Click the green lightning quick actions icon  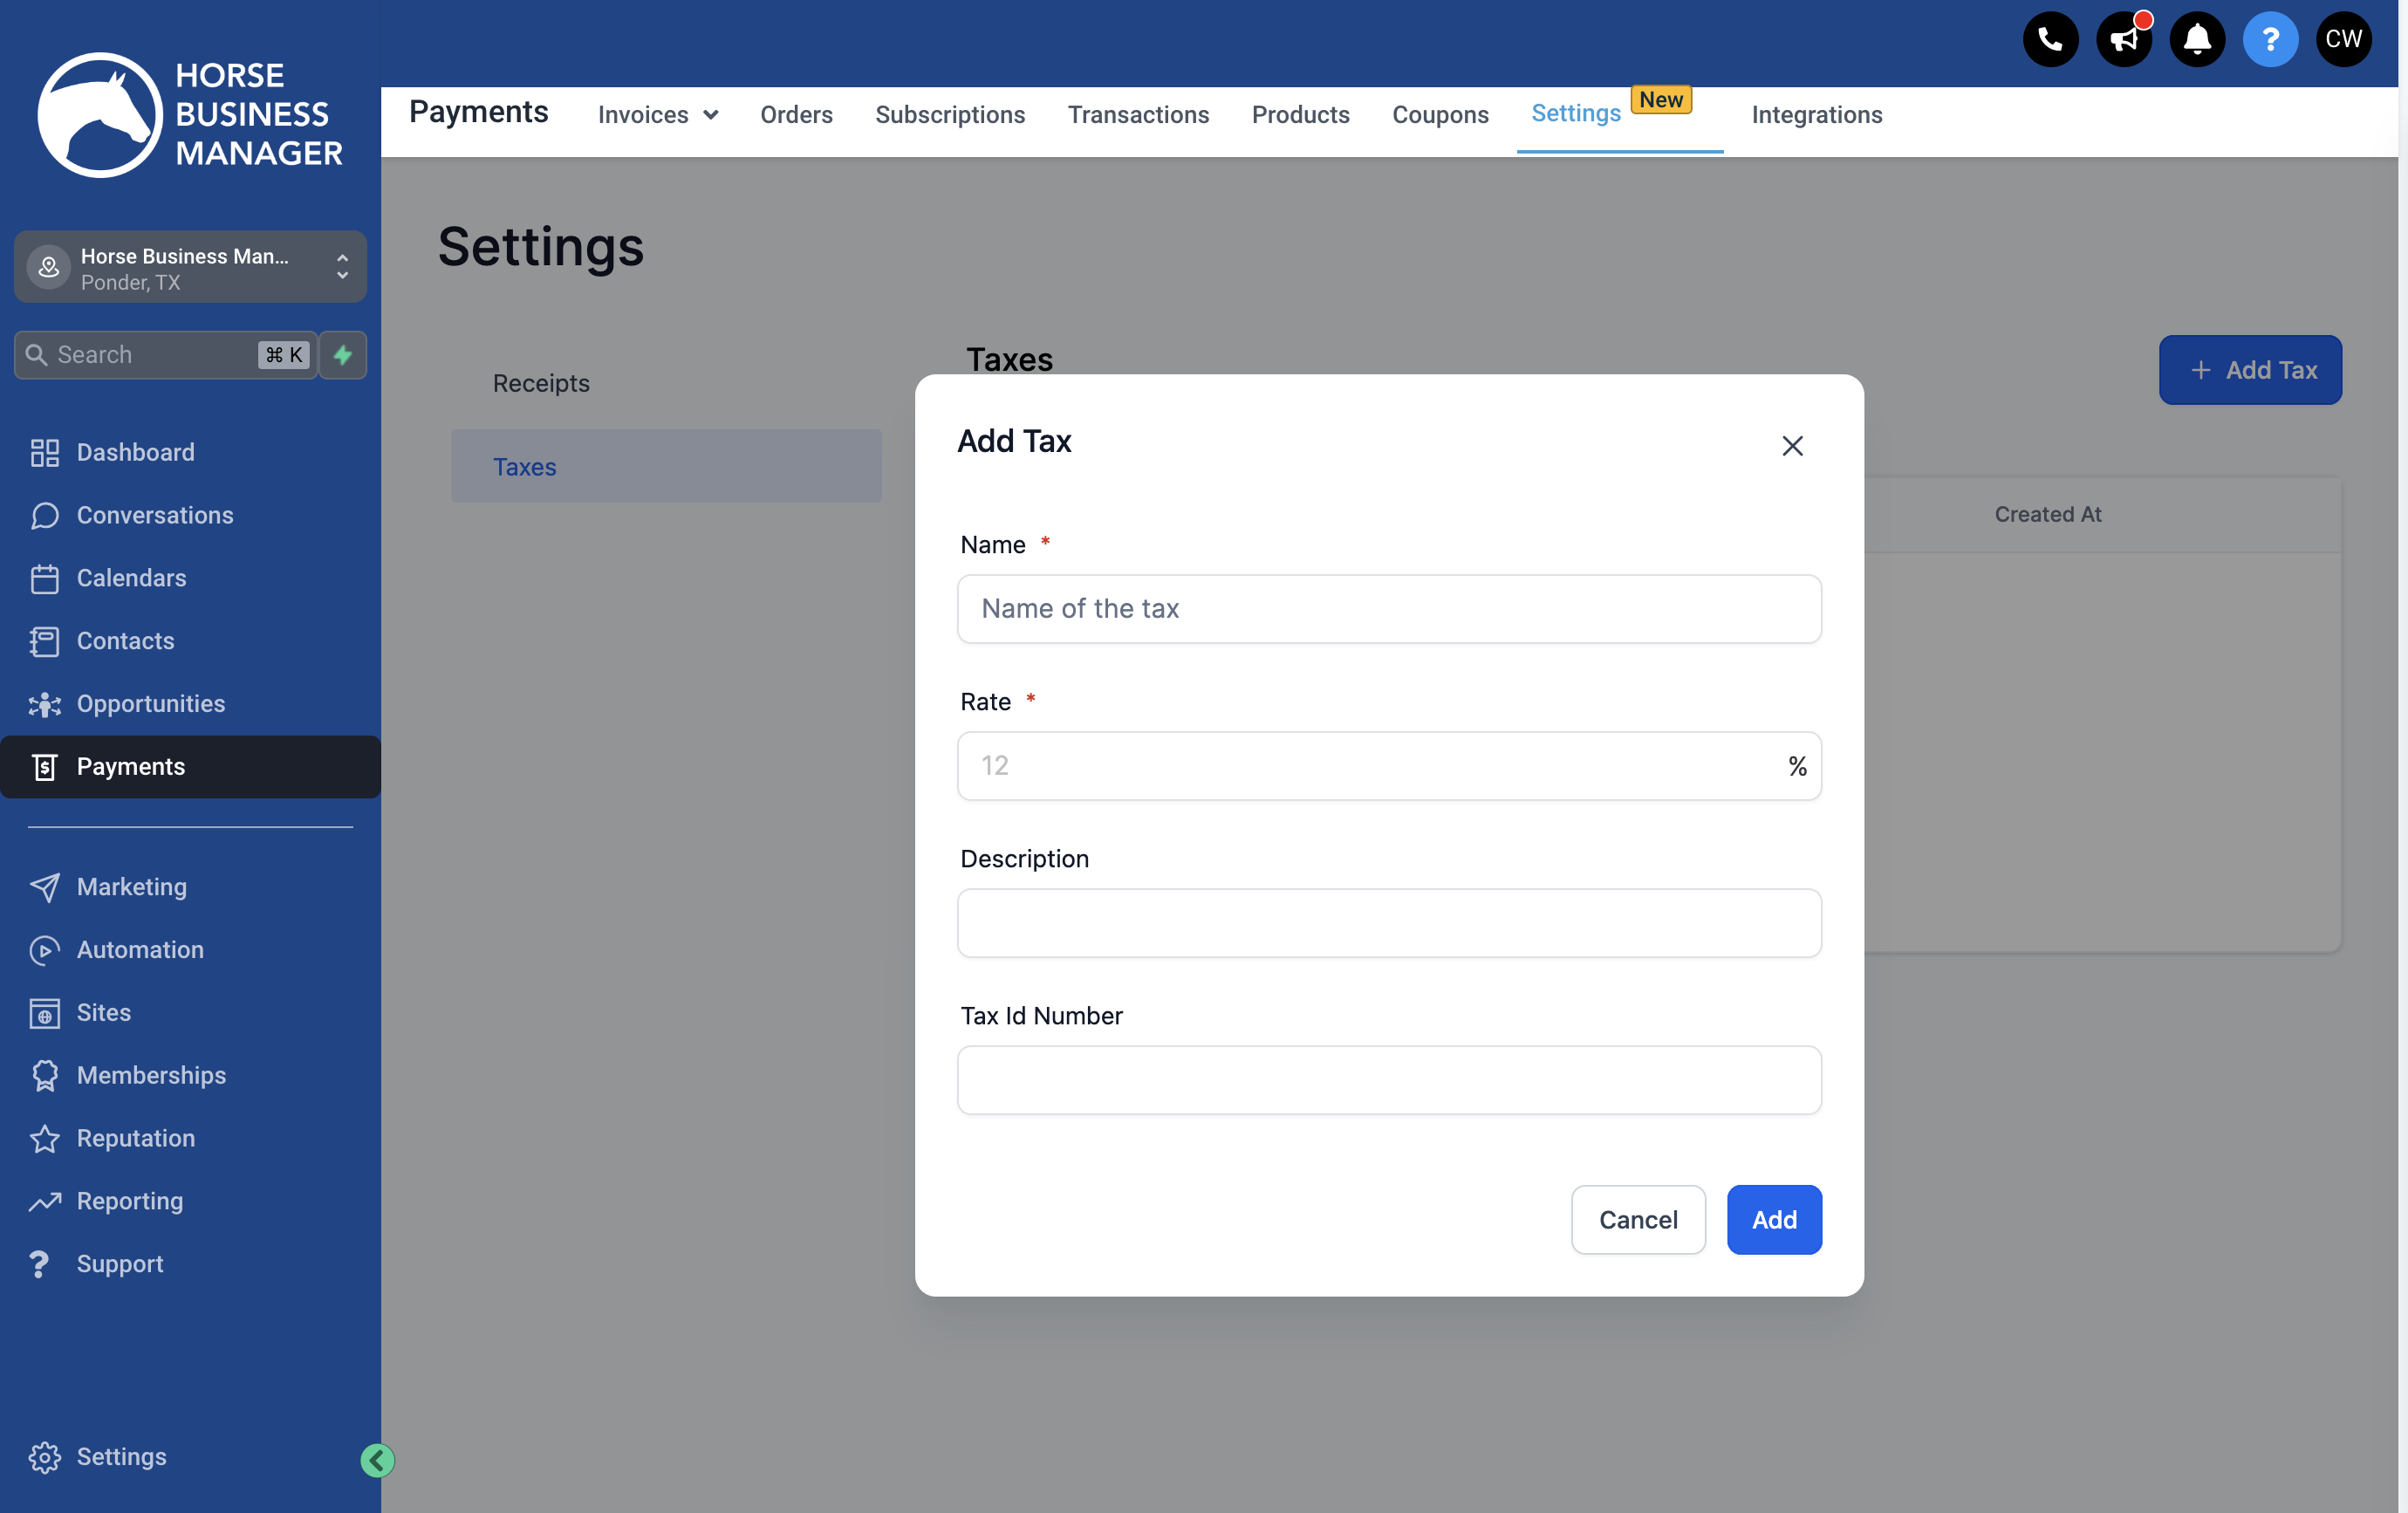[343, 355]
